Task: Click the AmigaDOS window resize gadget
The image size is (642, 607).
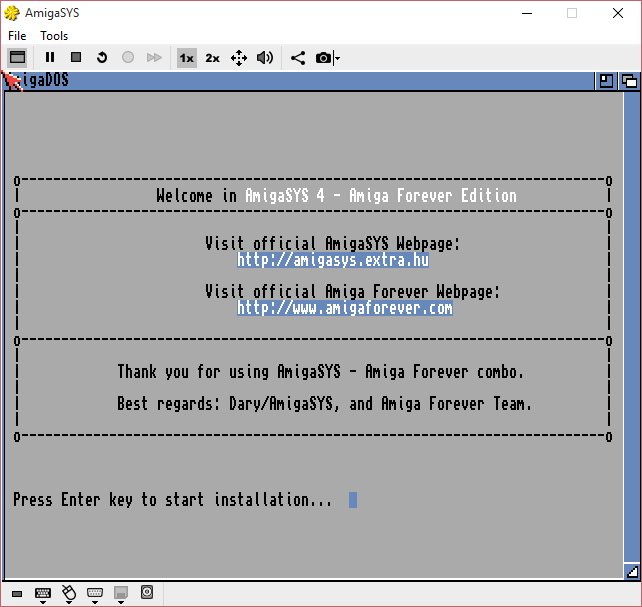Action: (x=632, y=571)
